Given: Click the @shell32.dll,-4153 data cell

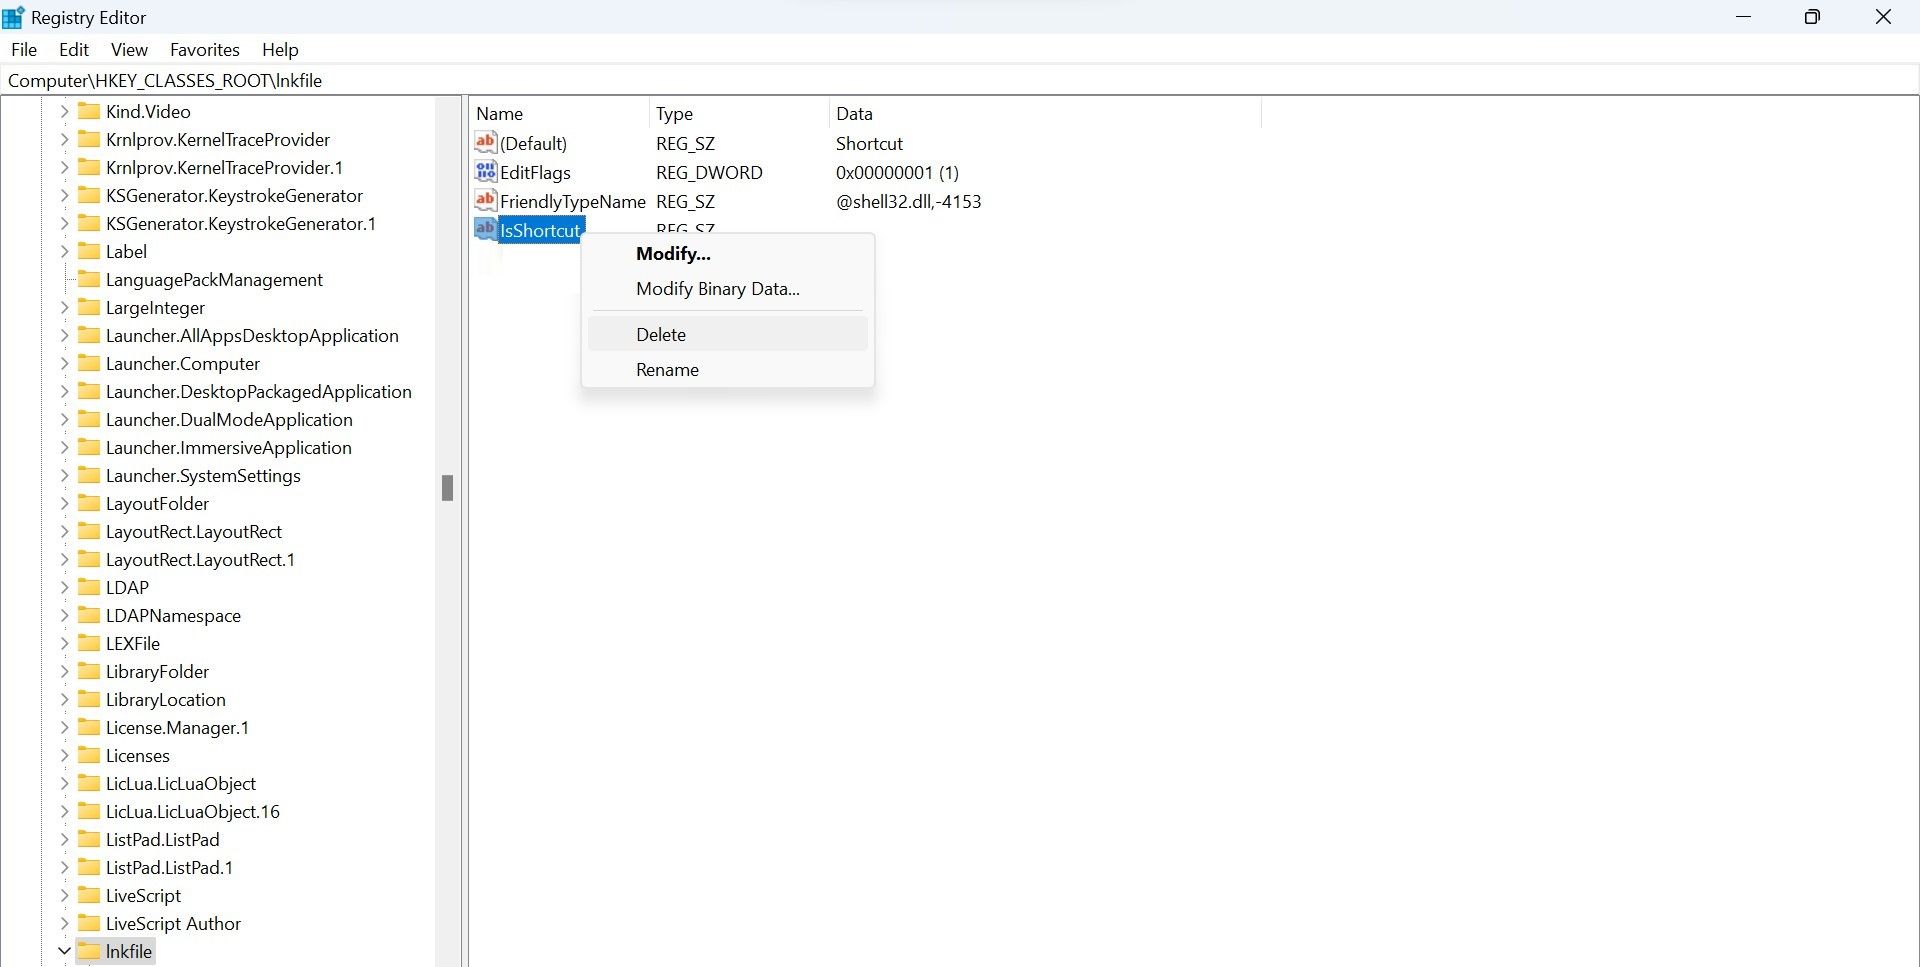Looking at the screenshot, I should 909,201.
